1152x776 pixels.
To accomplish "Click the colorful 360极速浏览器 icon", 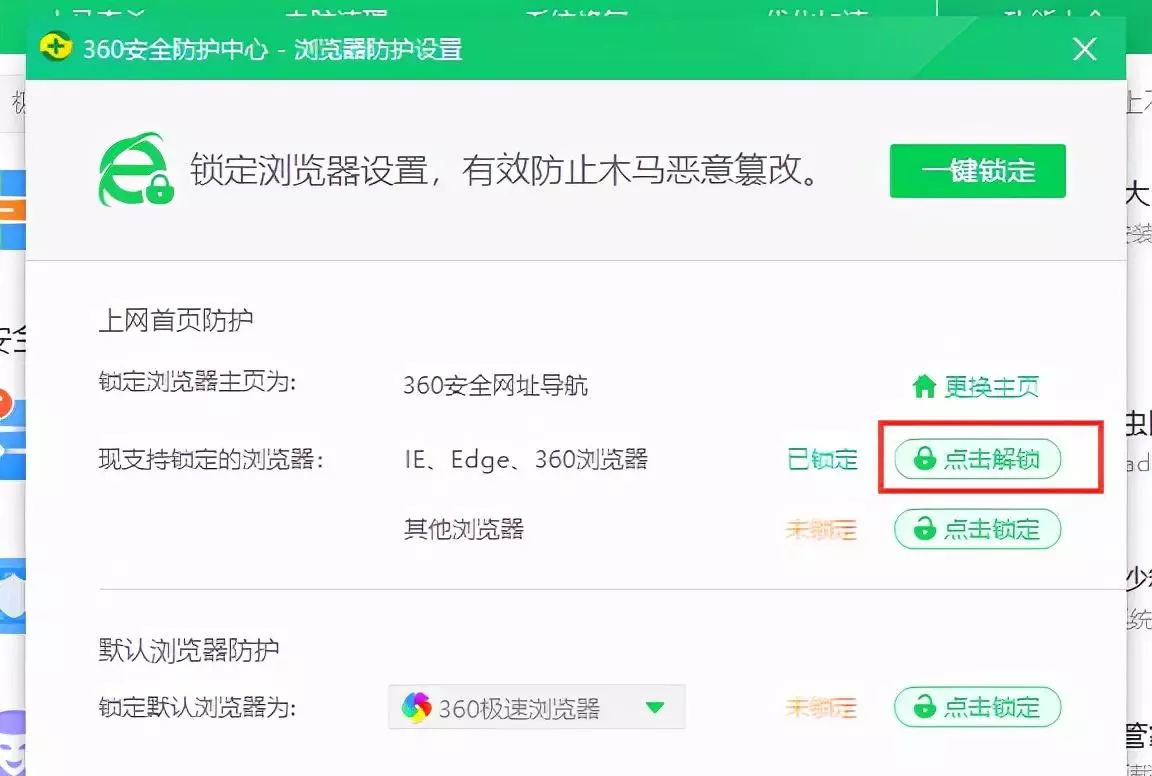I will (416, 709).
